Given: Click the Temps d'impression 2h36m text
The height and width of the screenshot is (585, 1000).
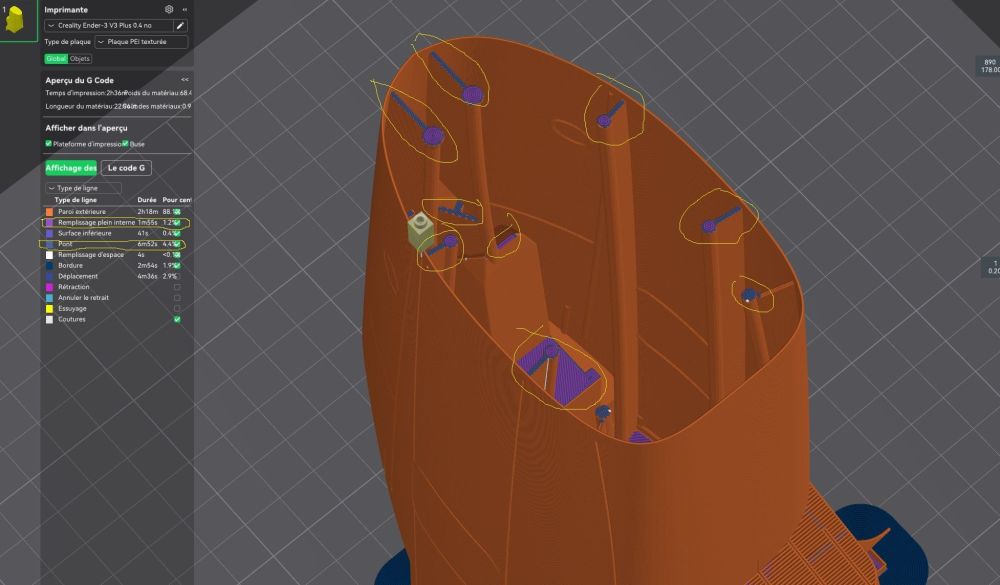Looking at the screenshot, I should 86,93.
